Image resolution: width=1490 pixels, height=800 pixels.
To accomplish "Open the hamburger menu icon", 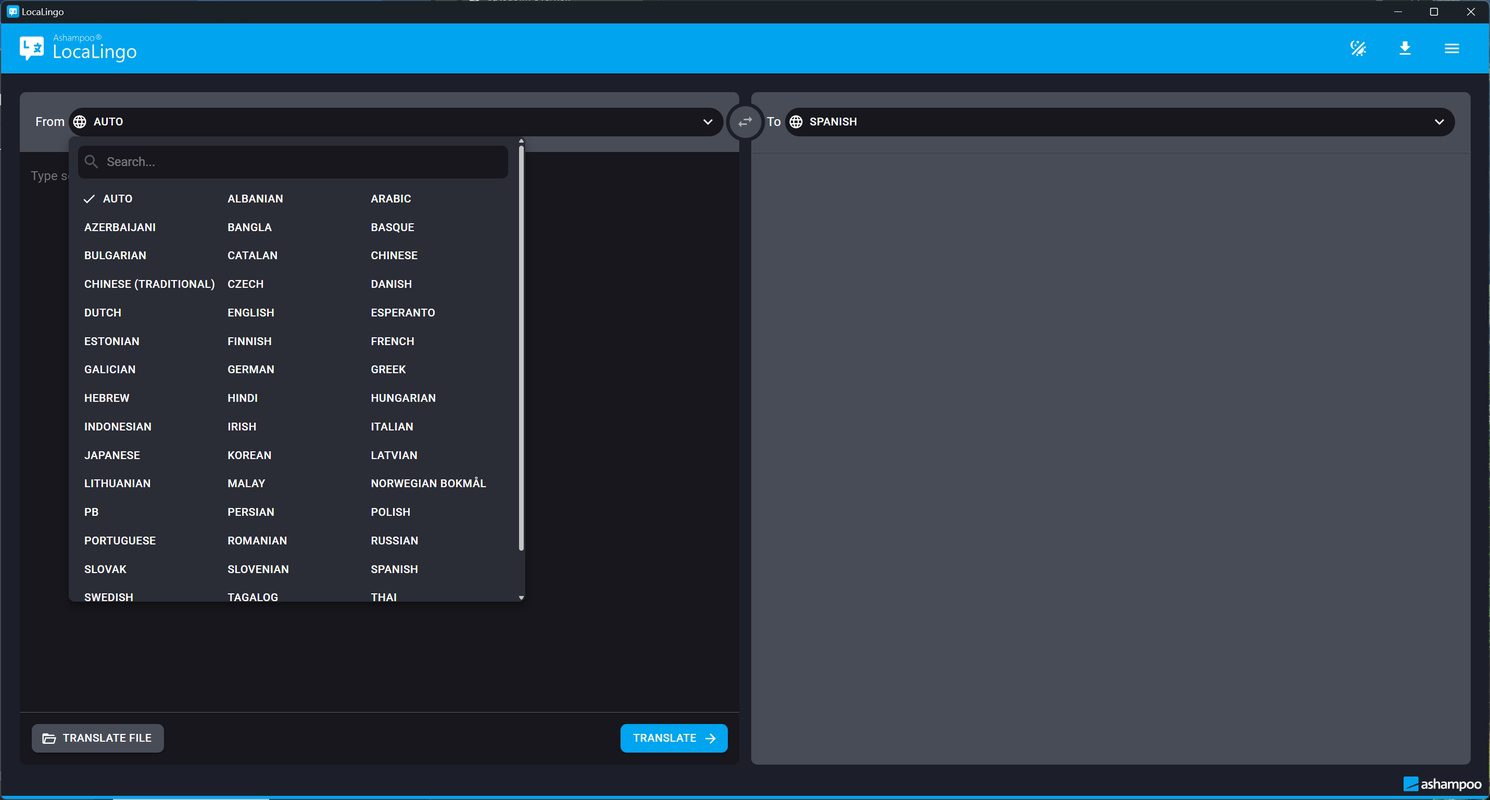I will point(1452,48).
